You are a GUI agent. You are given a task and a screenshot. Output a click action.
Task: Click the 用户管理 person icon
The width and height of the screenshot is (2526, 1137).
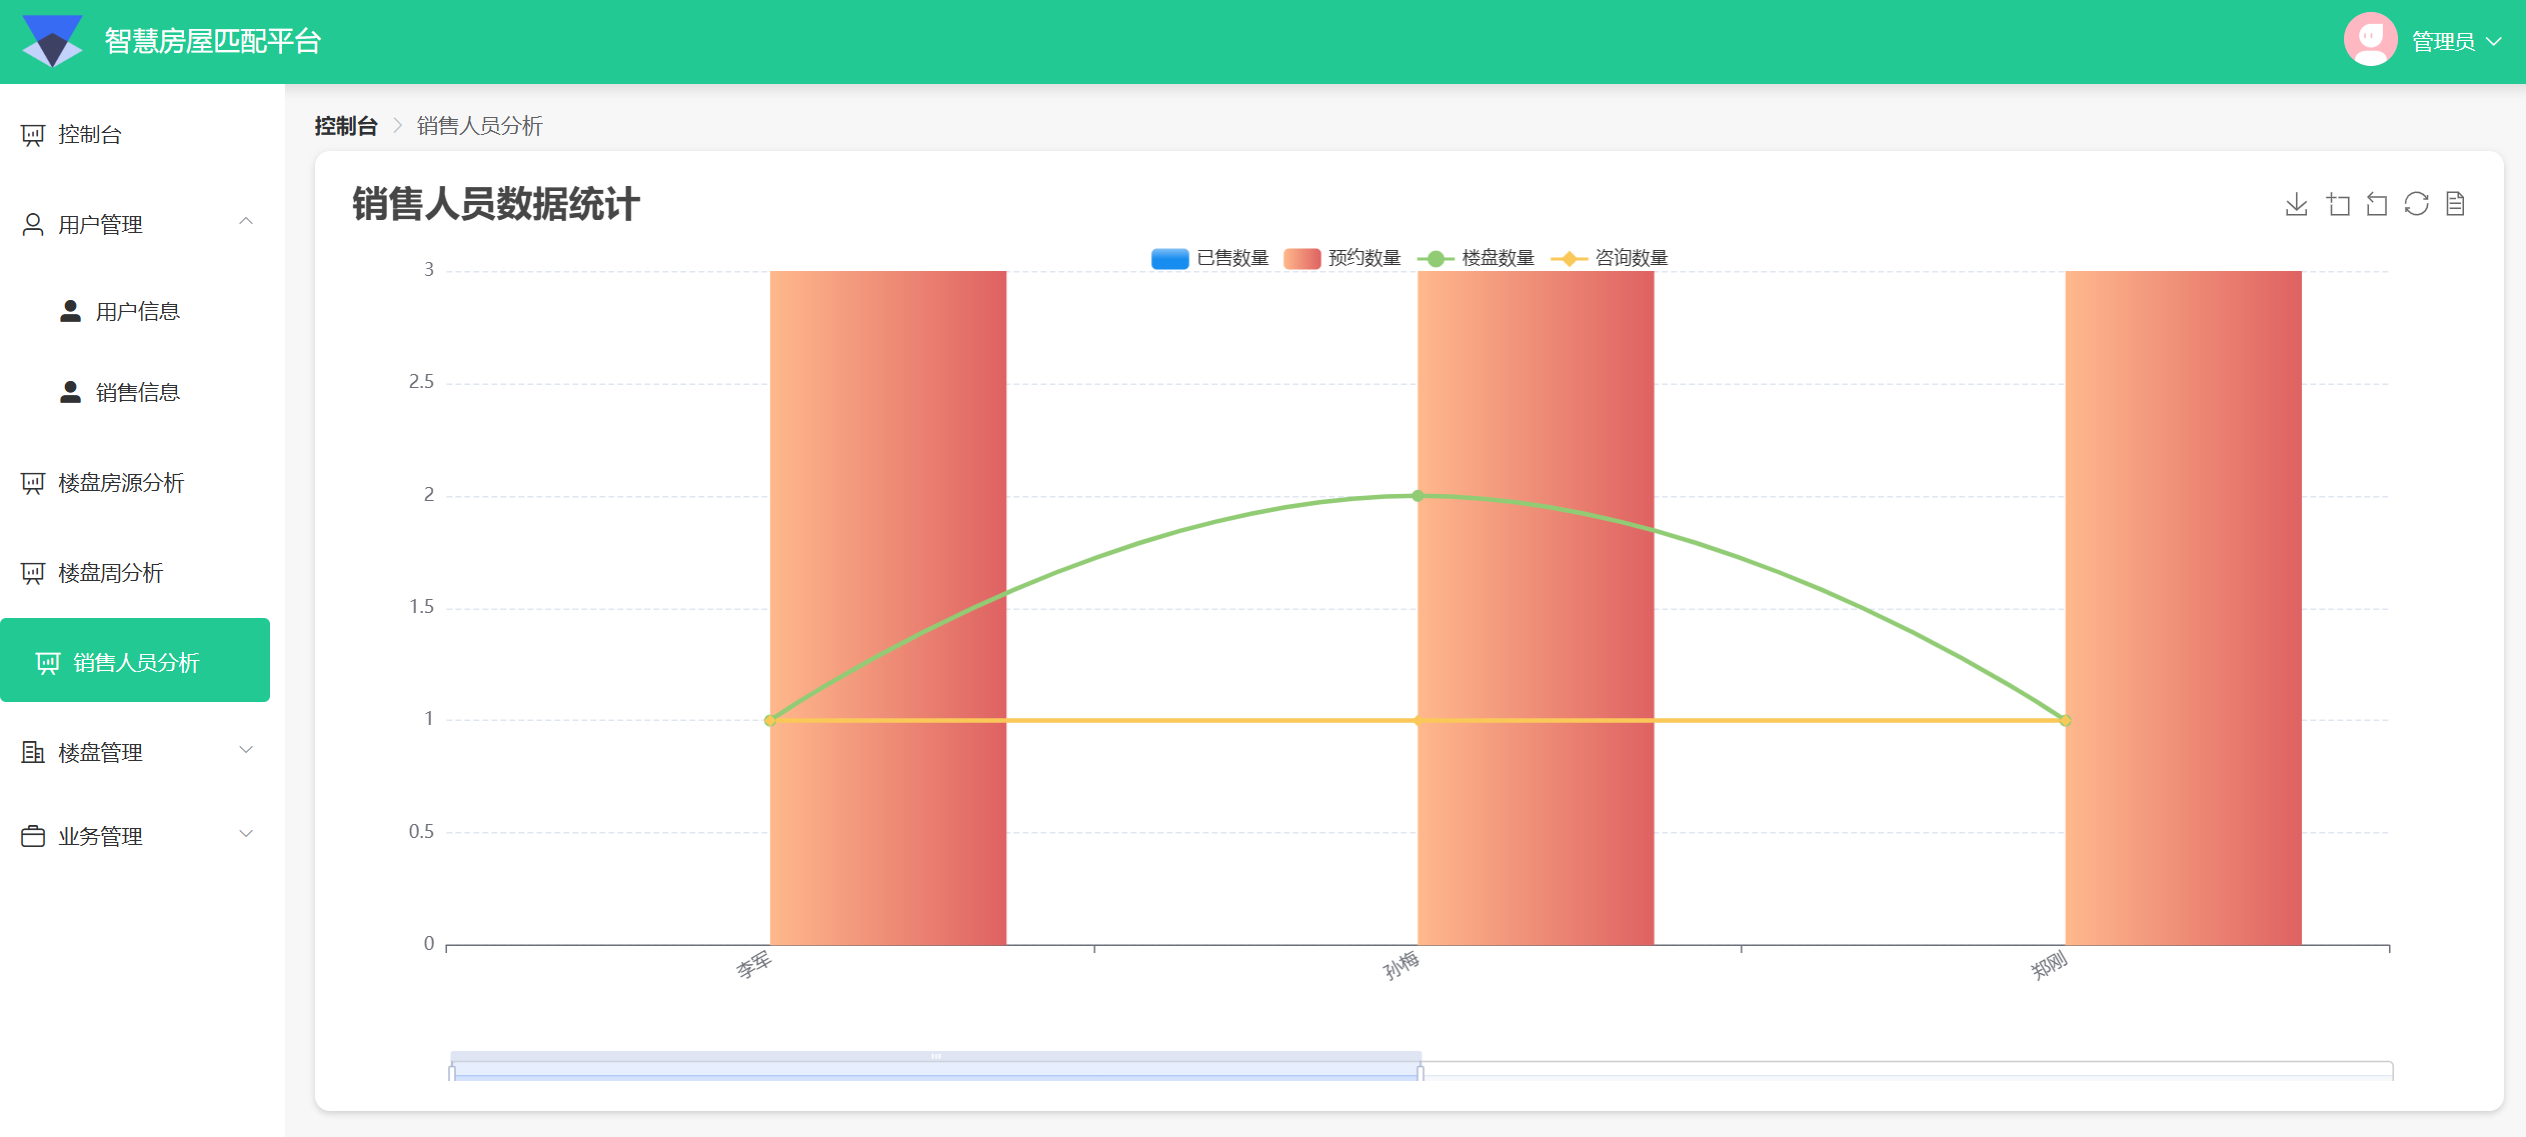point(33,225)
